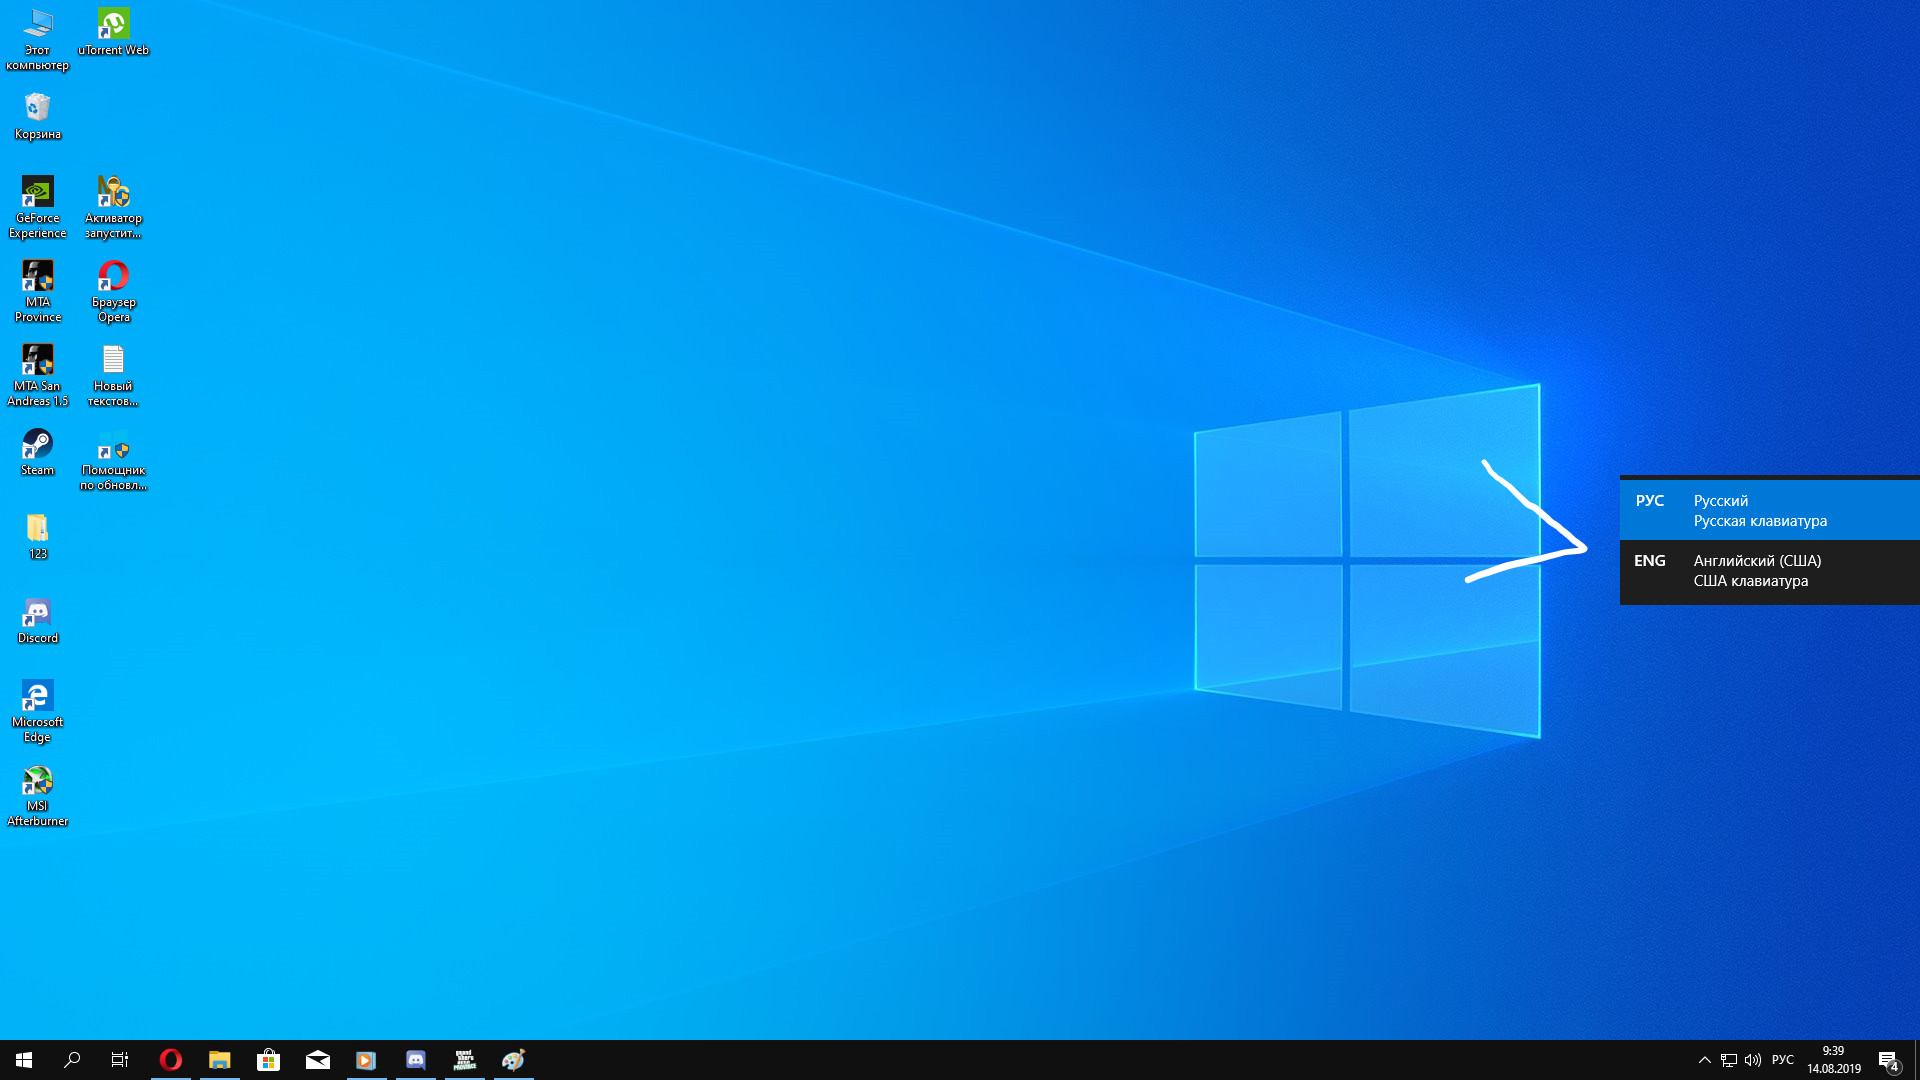Click Task View button on taskbar
The width and height of the screenshot is (1920, 1080).
120,1060
